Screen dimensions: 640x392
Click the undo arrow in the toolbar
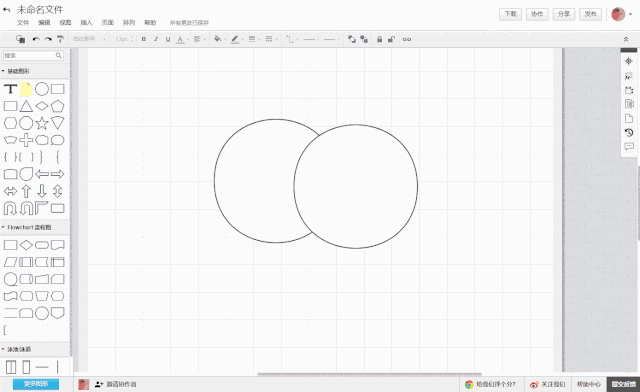(36, 39)
